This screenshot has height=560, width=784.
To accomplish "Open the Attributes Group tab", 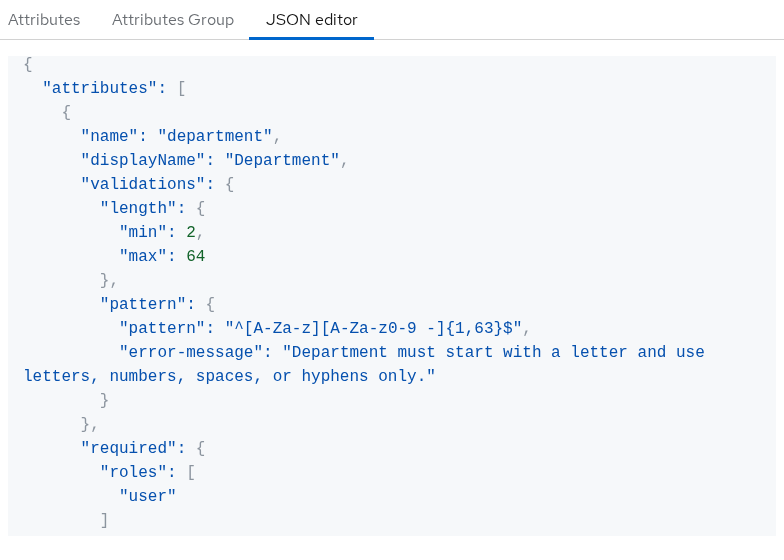I will coord(172,20).
